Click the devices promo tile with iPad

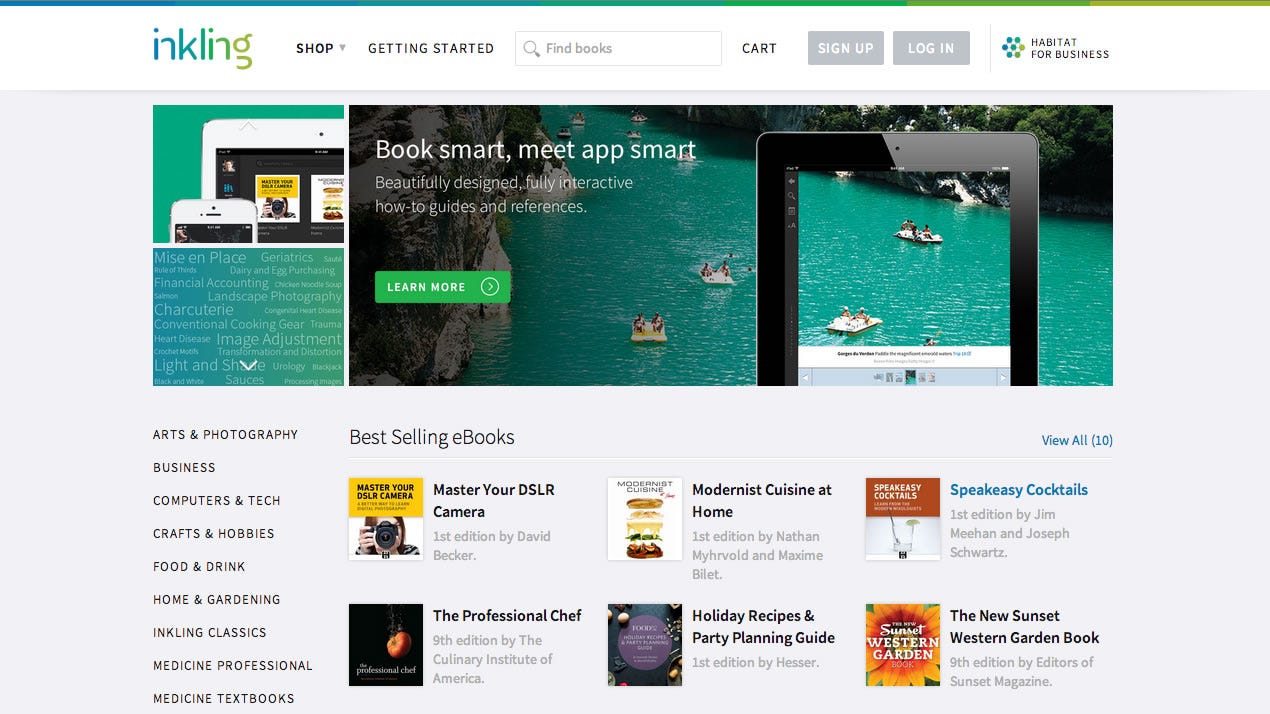tap(248, 174)
